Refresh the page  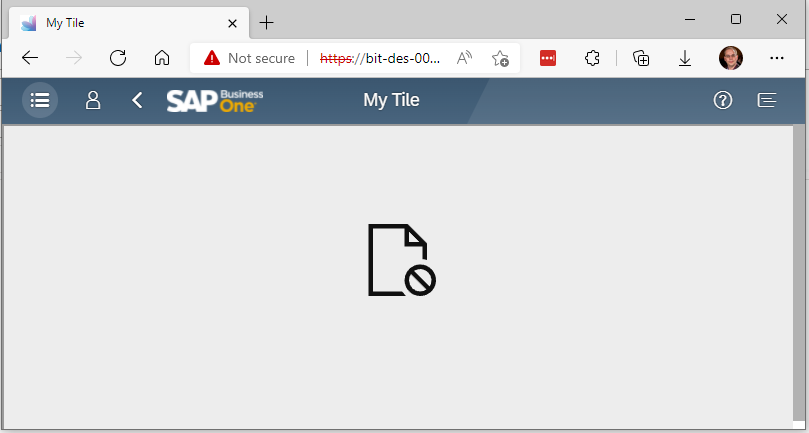tap(118, 58)
